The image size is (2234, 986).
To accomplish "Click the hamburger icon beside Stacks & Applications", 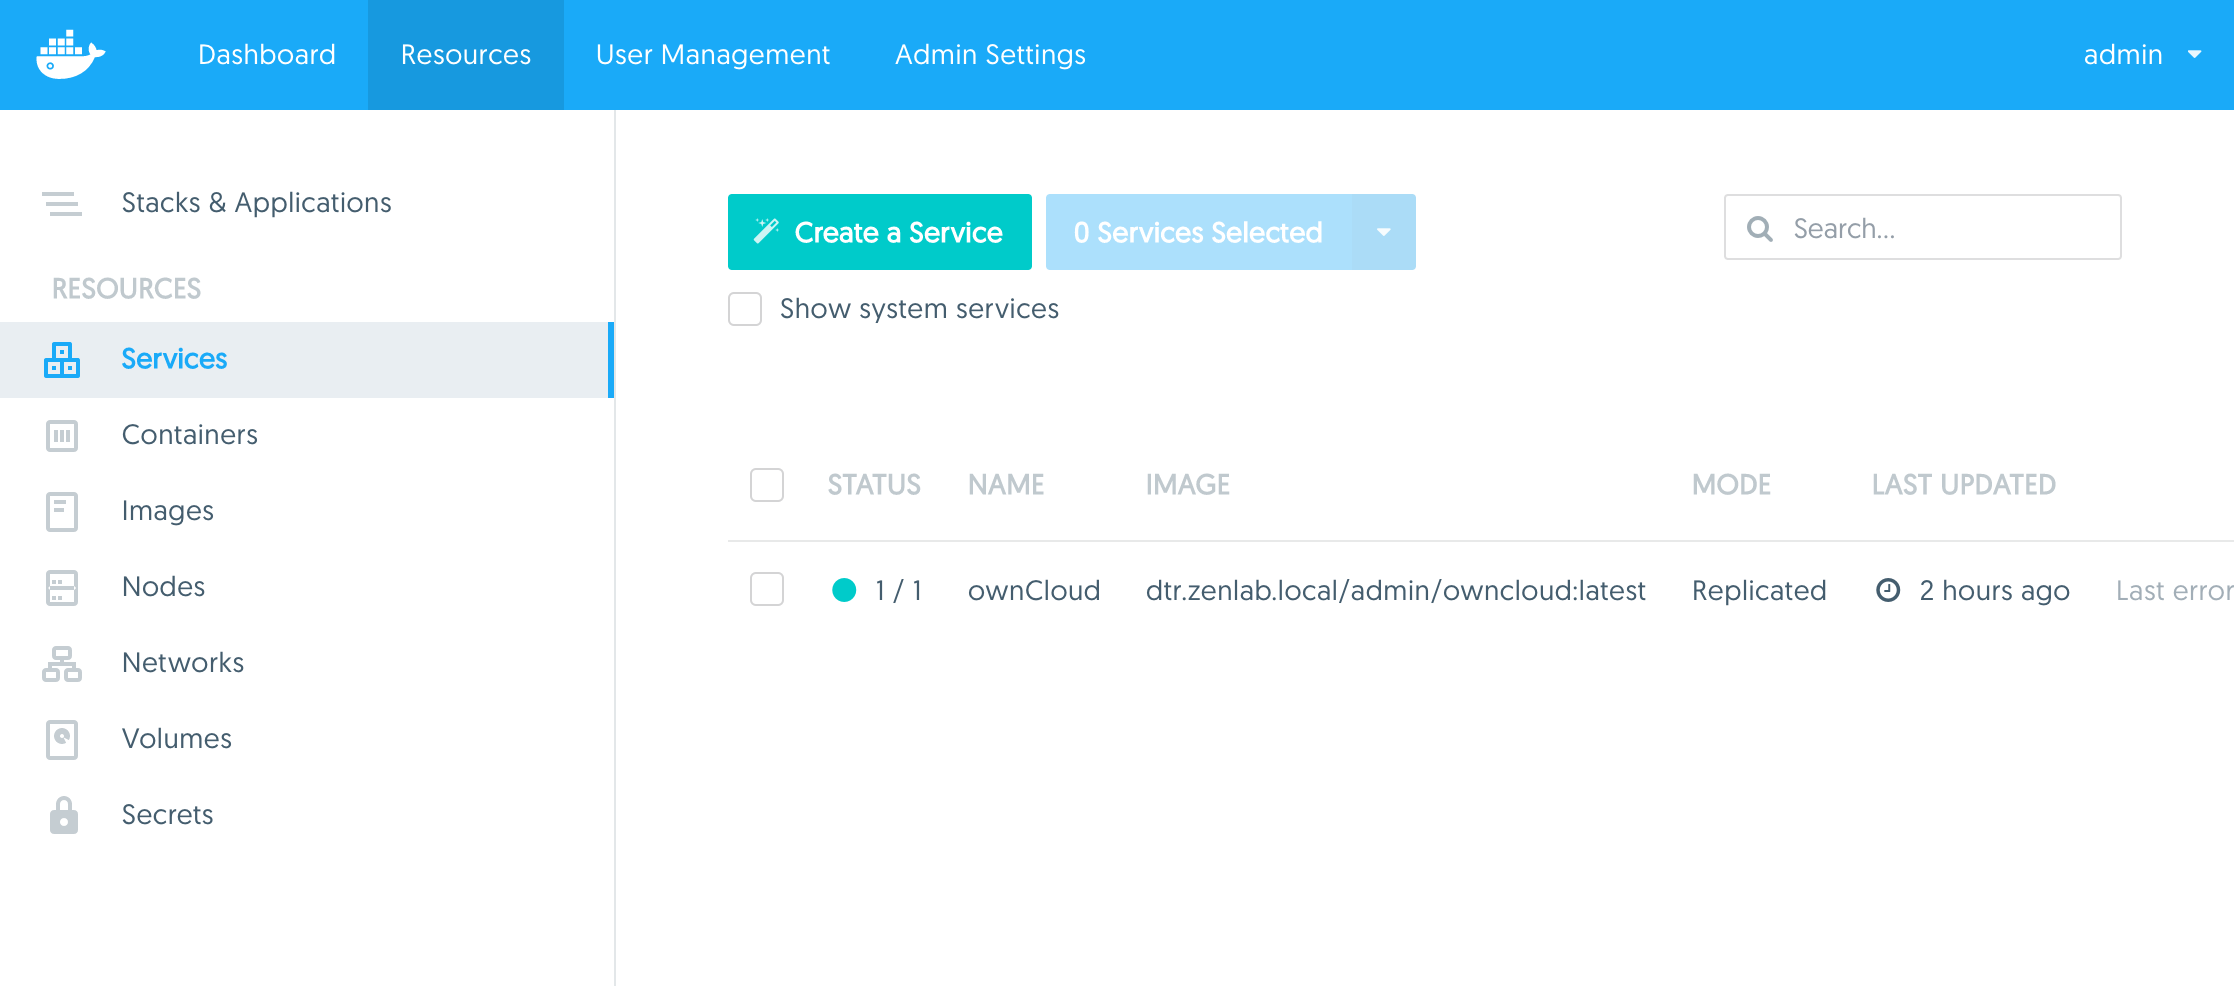I will (x=62, y=204).
